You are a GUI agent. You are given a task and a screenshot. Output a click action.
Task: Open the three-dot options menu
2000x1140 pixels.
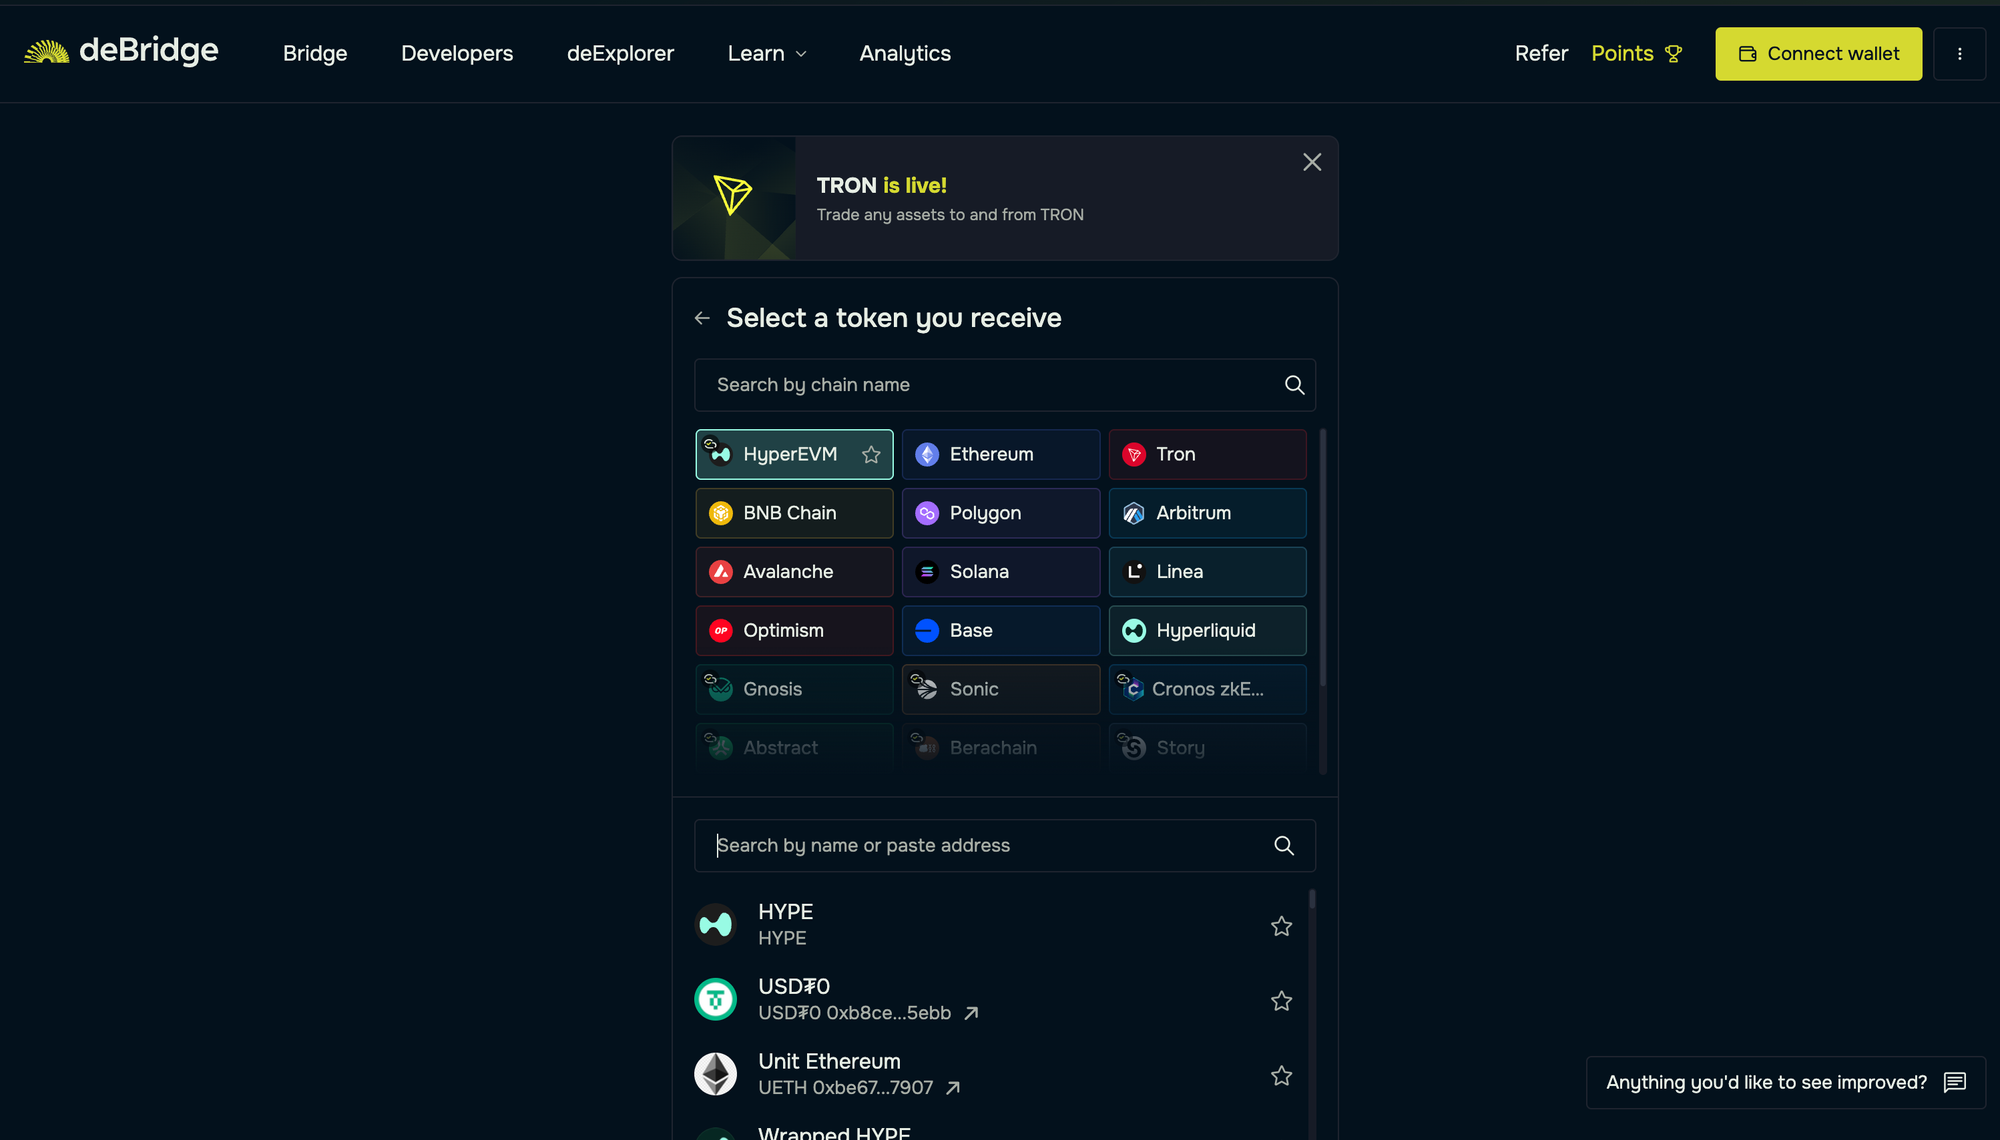pyautogui.click(x=1959, y=54)
